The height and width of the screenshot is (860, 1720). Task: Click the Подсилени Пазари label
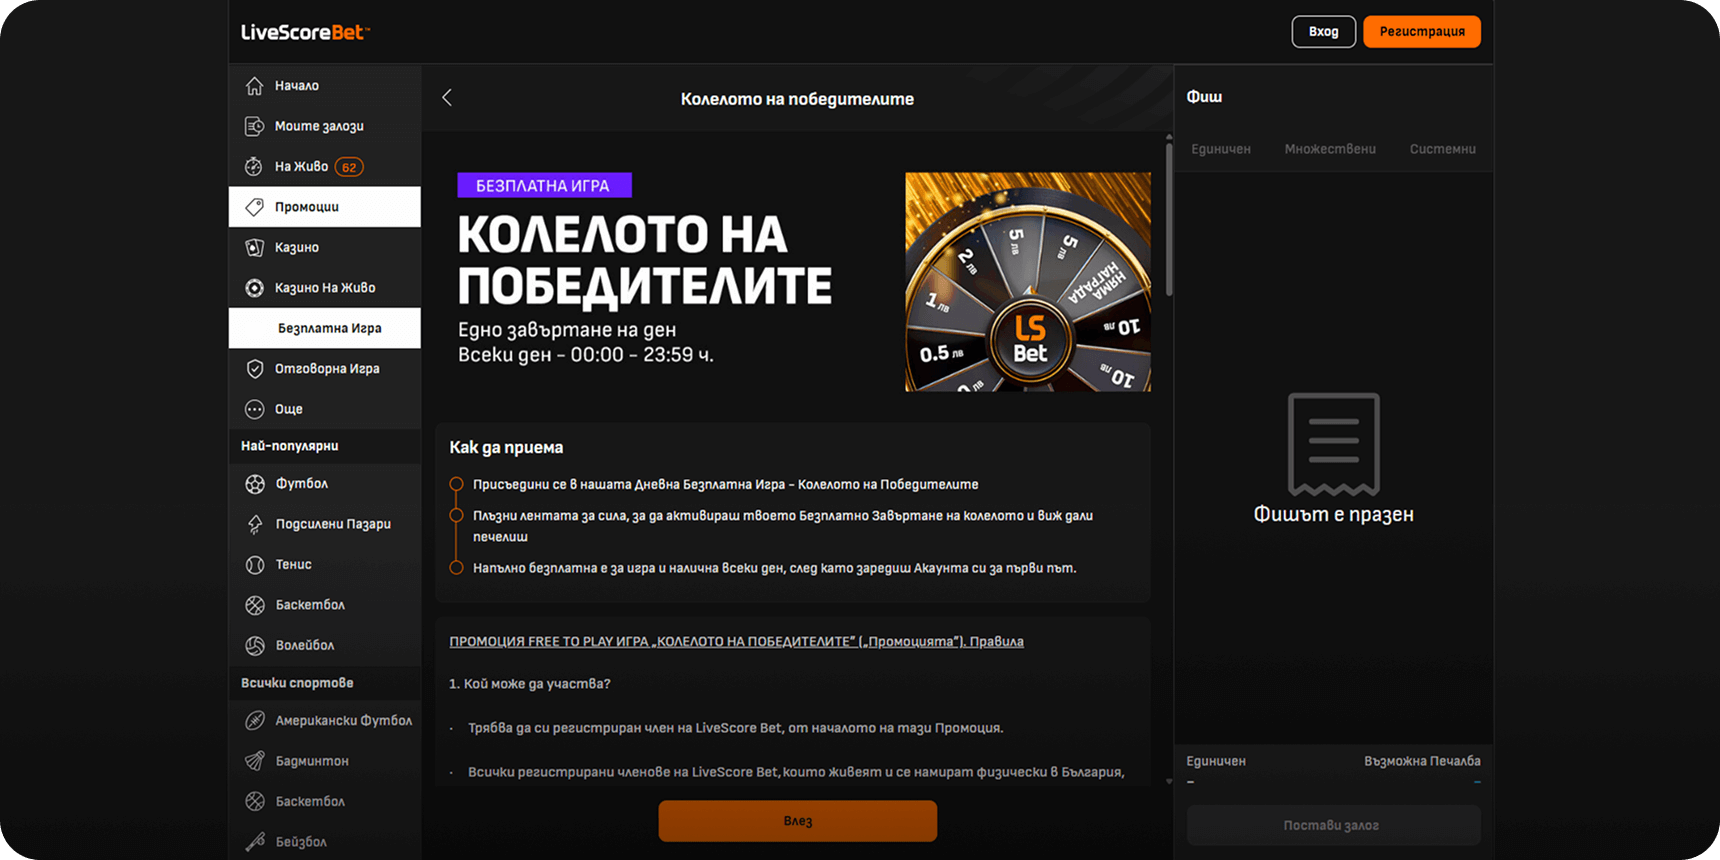333,524
